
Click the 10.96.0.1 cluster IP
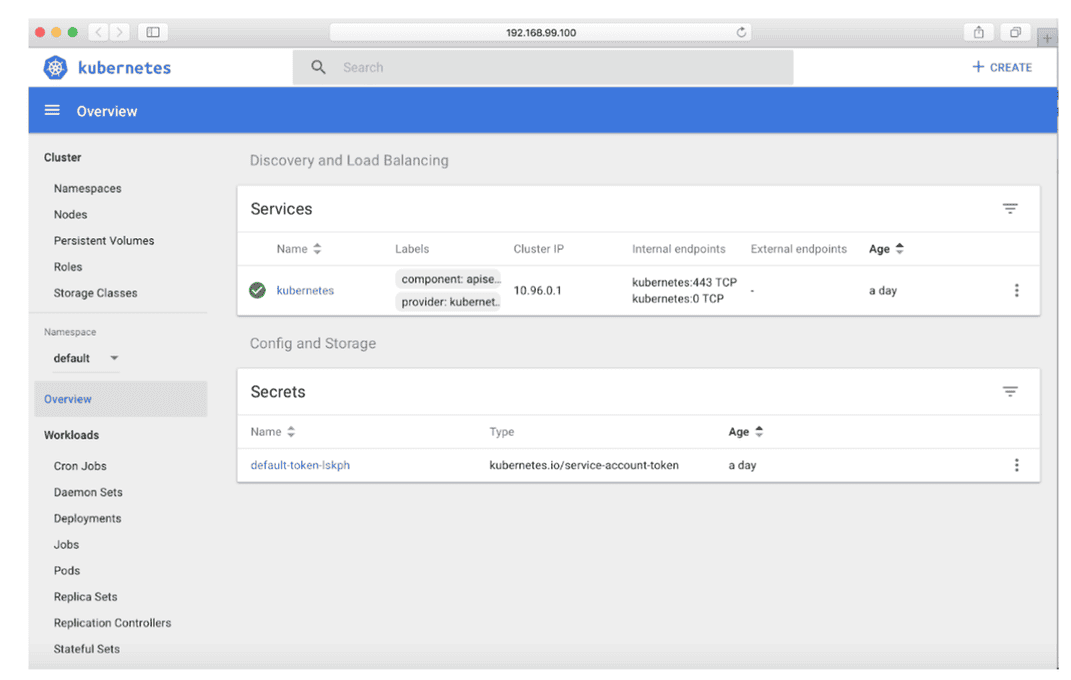538,290
